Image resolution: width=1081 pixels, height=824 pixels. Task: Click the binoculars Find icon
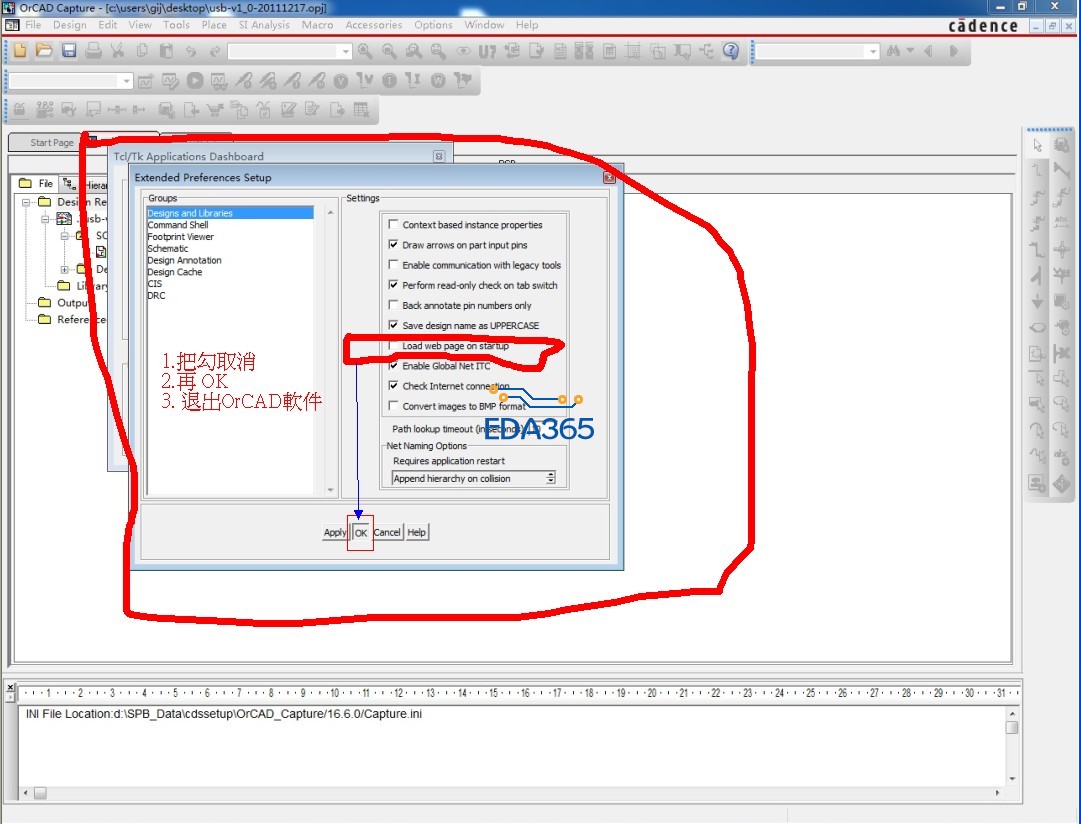894,51
